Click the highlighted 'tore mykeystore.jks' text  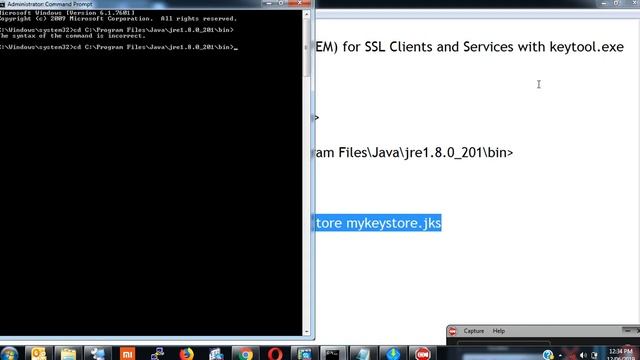378,223
